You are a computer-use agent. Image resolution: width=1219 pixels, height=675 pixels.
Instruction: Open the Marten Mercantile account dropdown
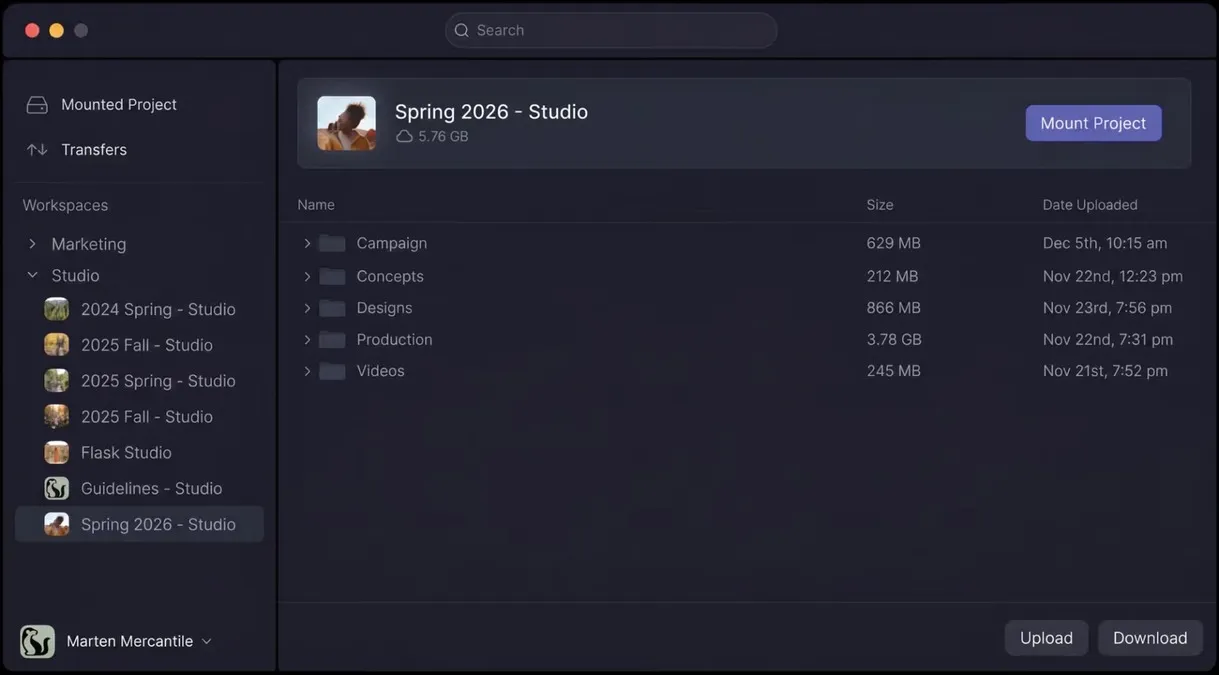coord(206,641)
